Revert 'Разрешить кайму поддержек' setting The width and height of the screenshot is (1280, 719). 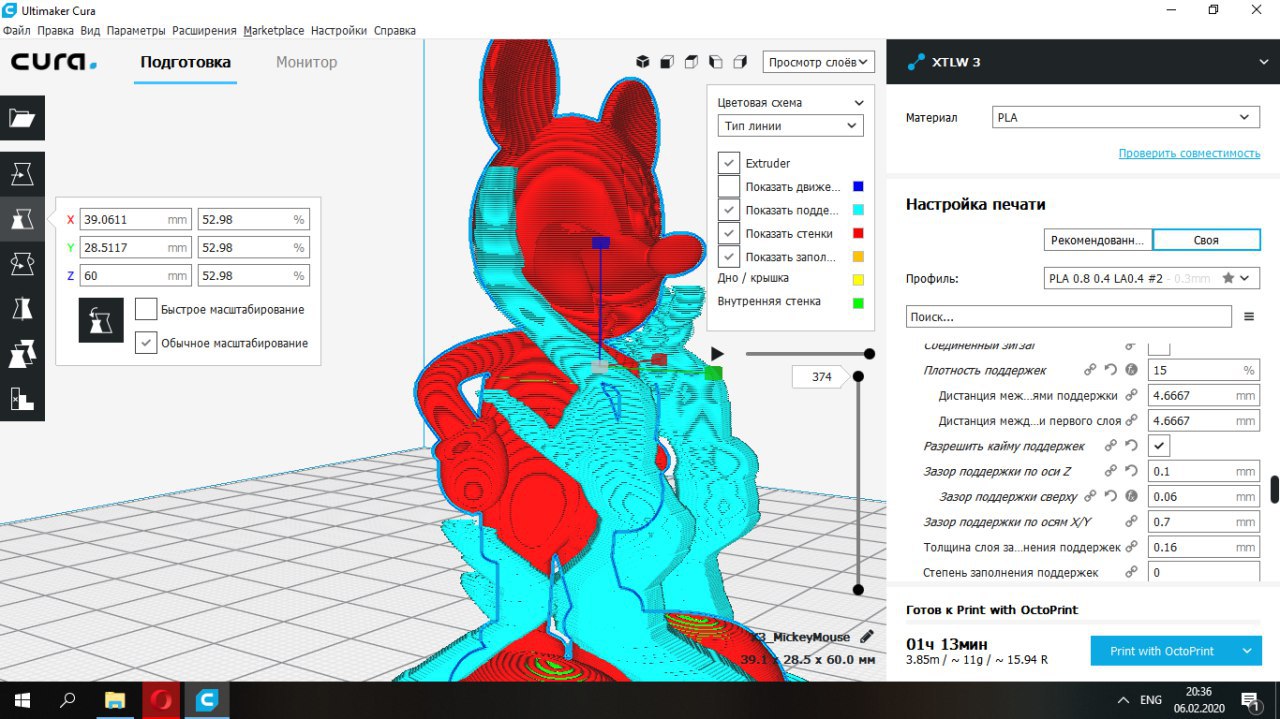[1131, 446]
